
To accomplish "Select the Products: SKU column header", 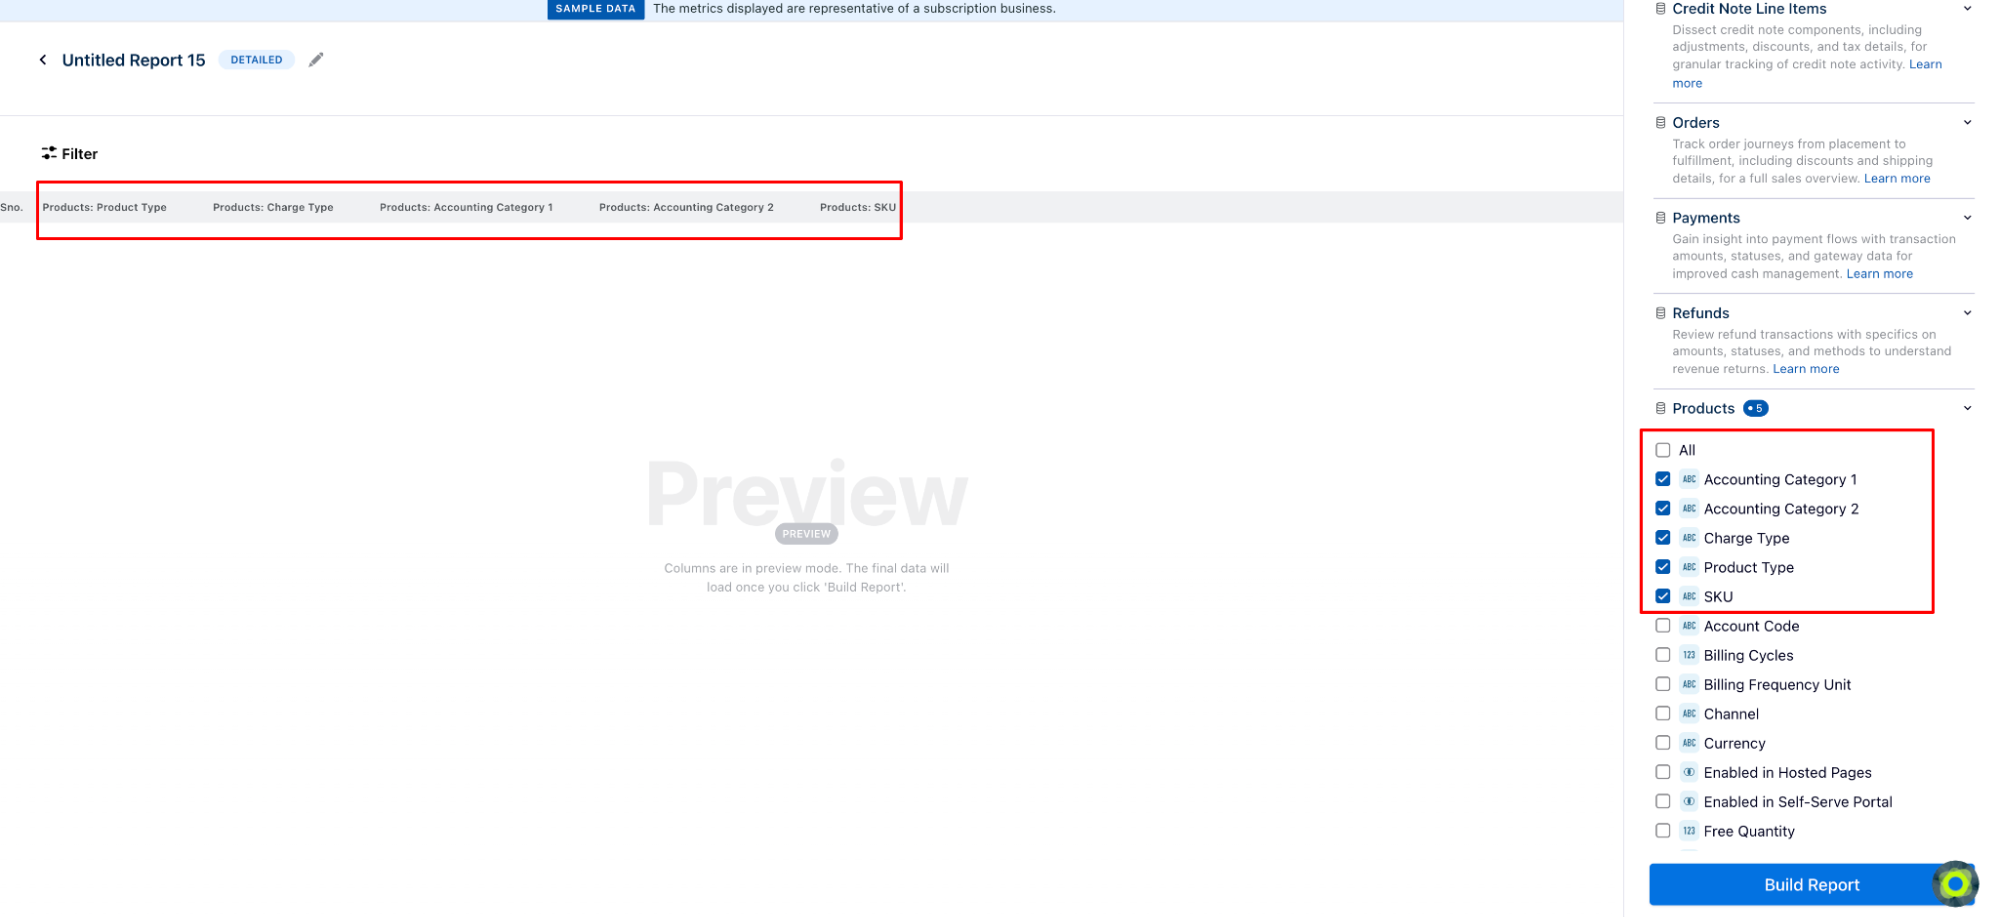I will pyautogui.click(x=857, y=208).
